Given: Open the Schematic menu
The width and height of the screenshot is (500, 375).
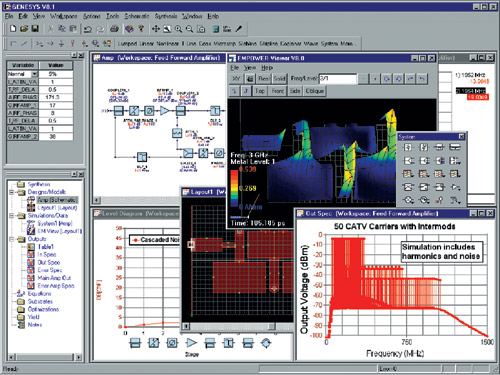Looking at the screenshot, I should pos(137,16).
